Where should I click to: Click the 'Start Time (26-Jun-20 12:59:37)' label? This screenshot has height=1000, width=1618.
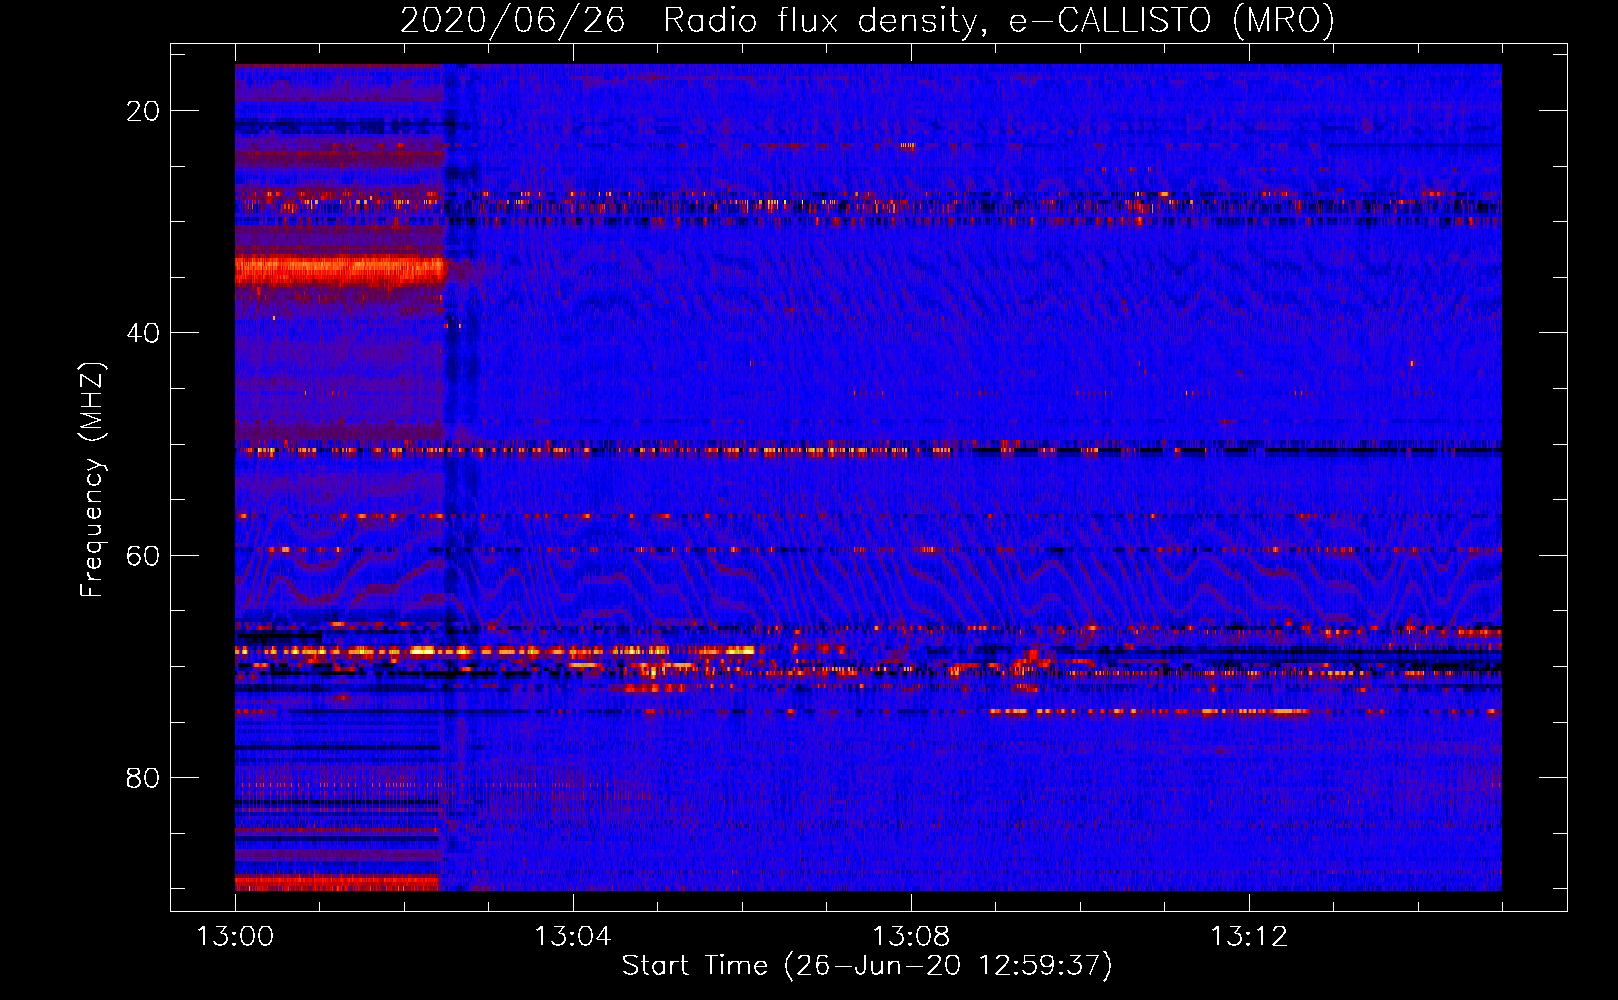pos(867,966)
